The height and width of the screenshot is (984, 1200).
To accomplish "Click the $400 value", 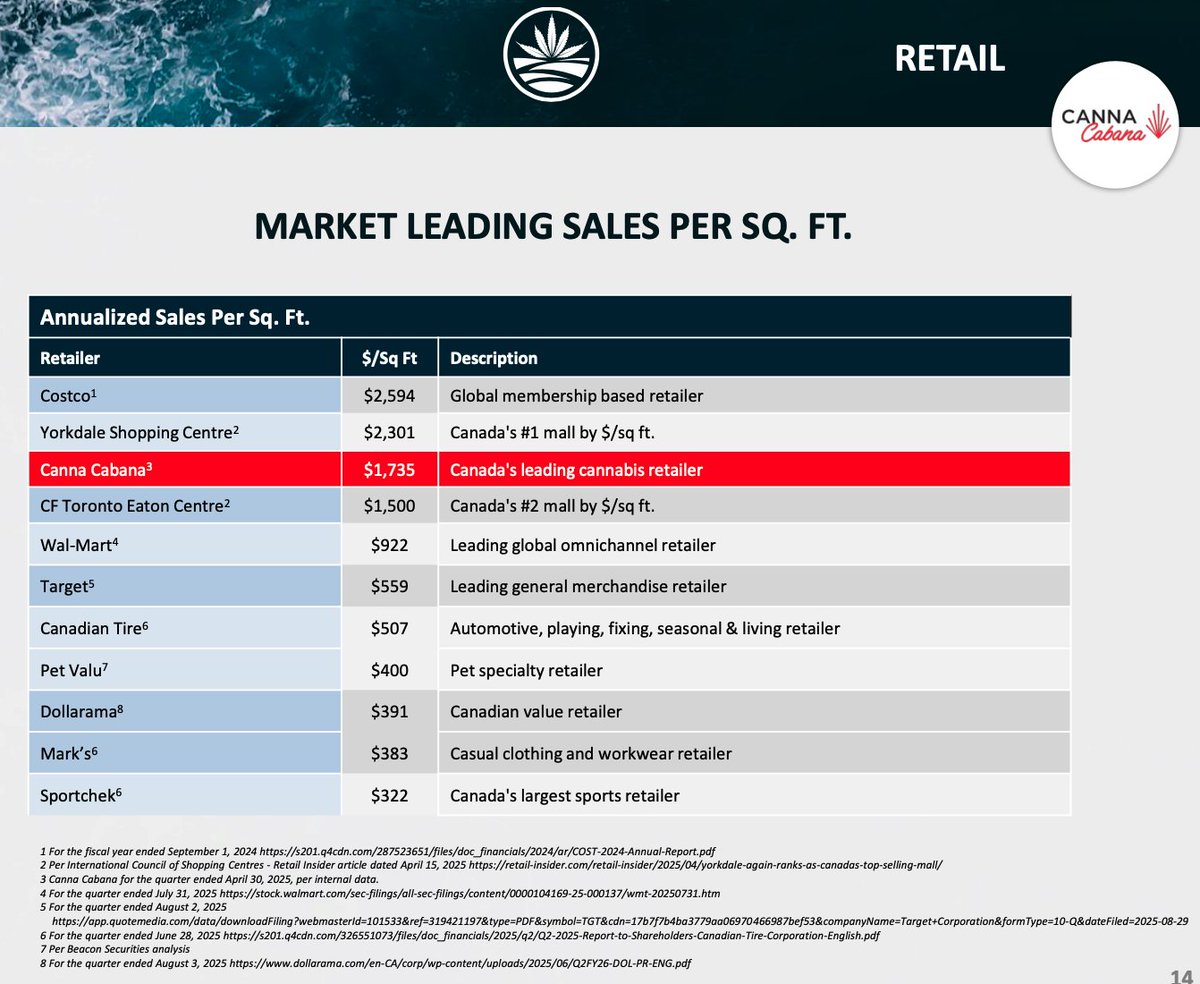I will point(390,670).
